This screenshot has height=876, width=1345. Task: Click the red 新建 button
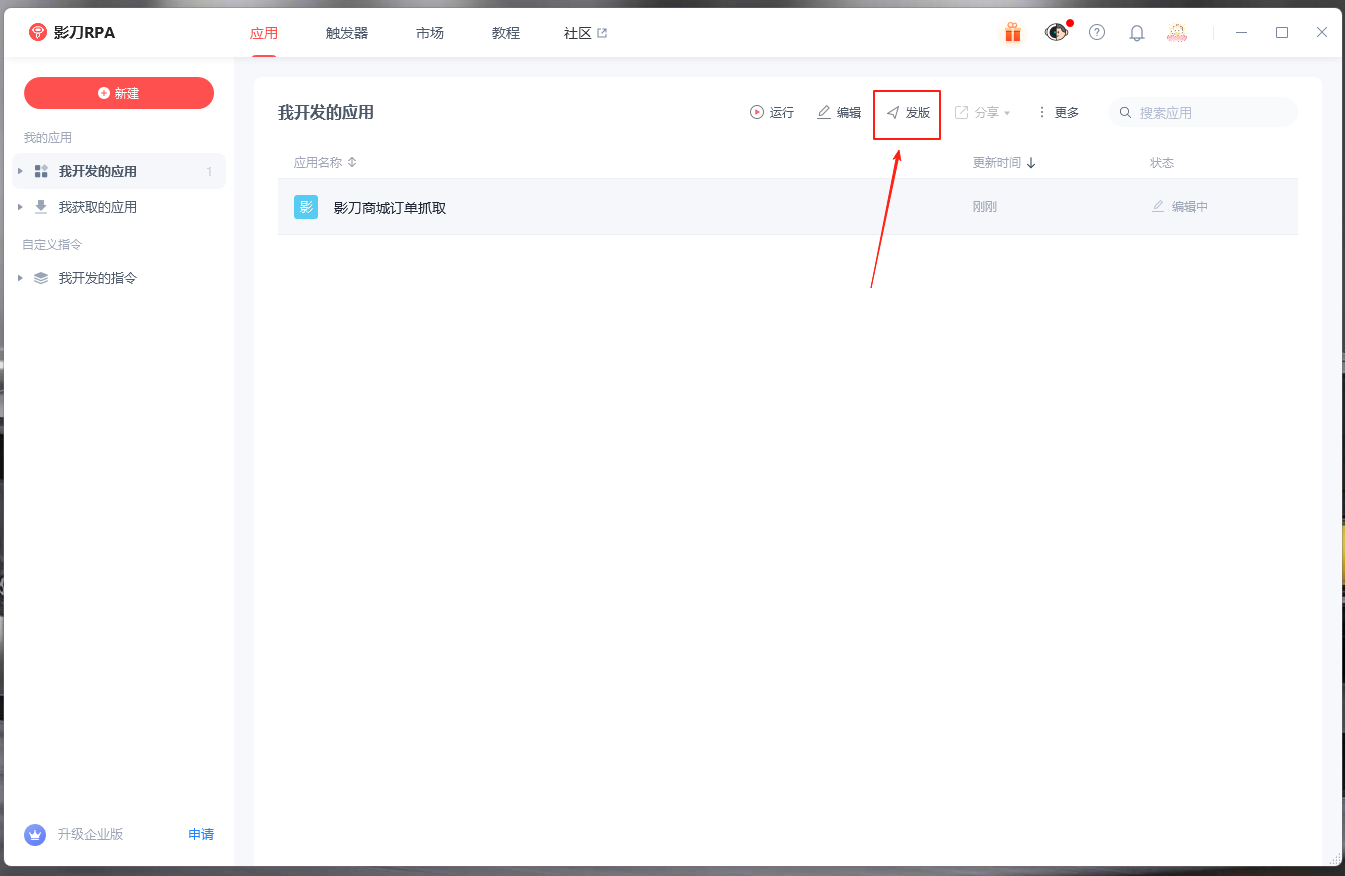119,93
